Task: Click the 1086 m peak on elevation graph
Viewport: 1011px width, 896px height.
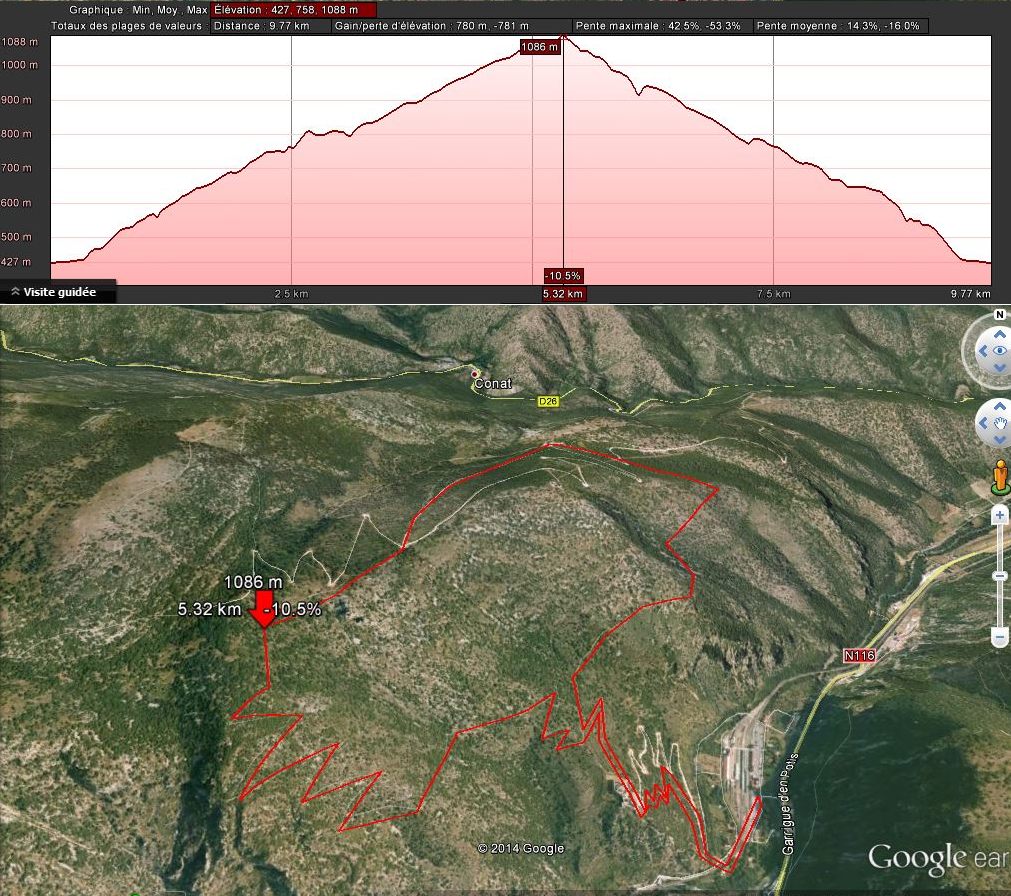Action: pos(564,37)
